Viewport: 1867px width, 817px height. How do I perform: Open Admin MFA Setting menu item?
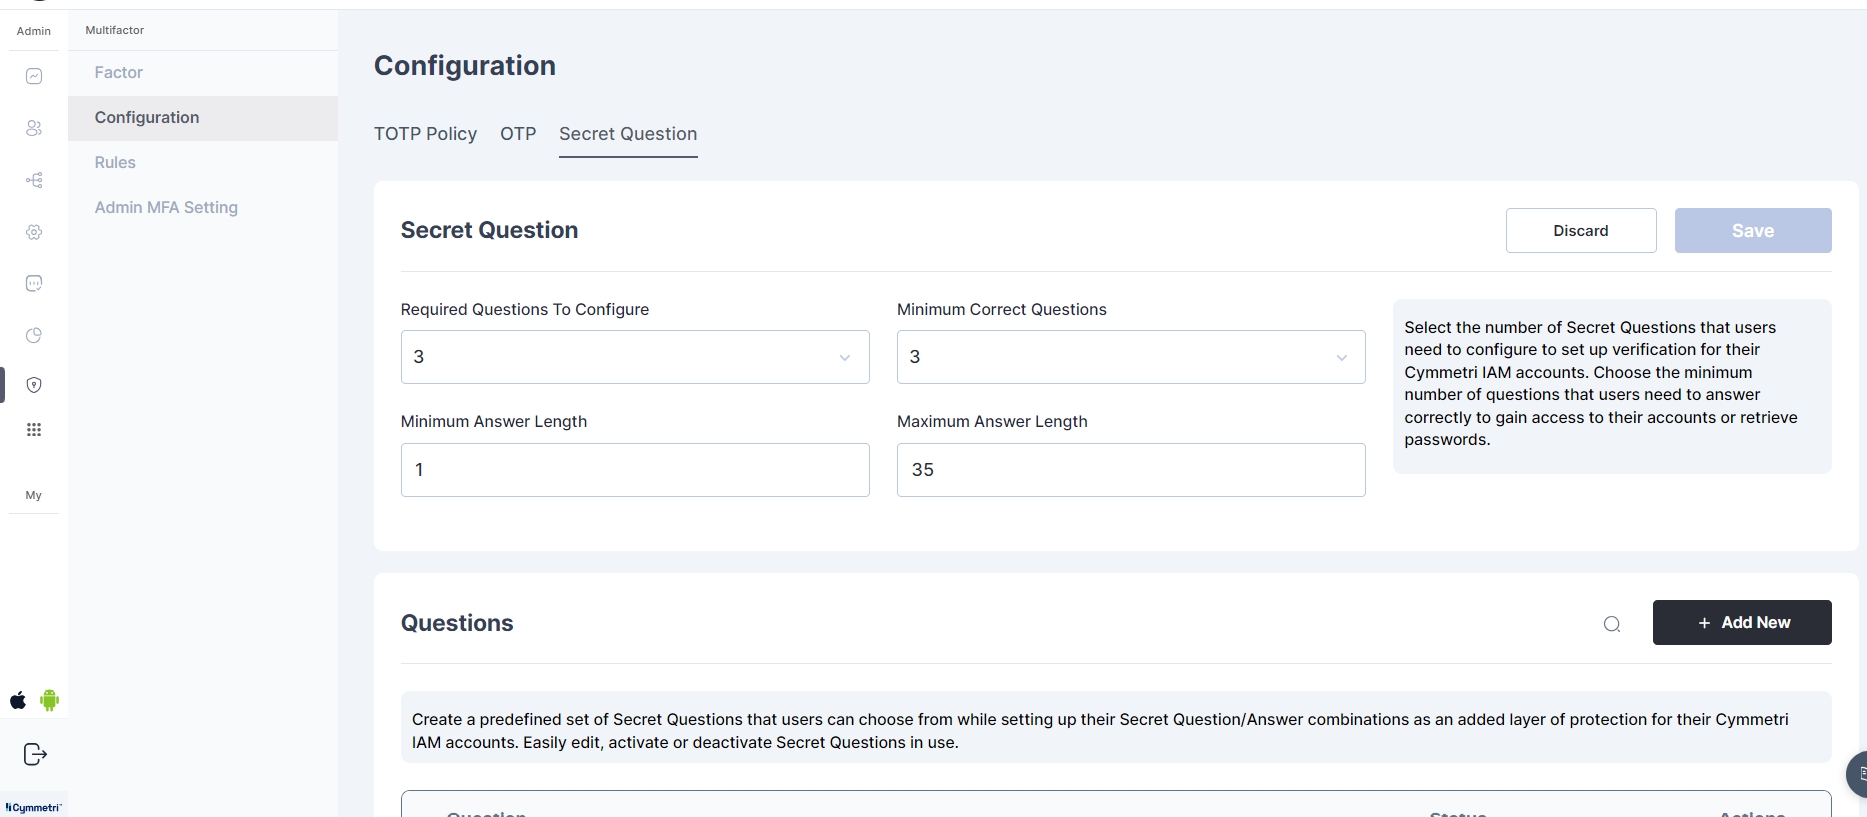tap(166, 207)
